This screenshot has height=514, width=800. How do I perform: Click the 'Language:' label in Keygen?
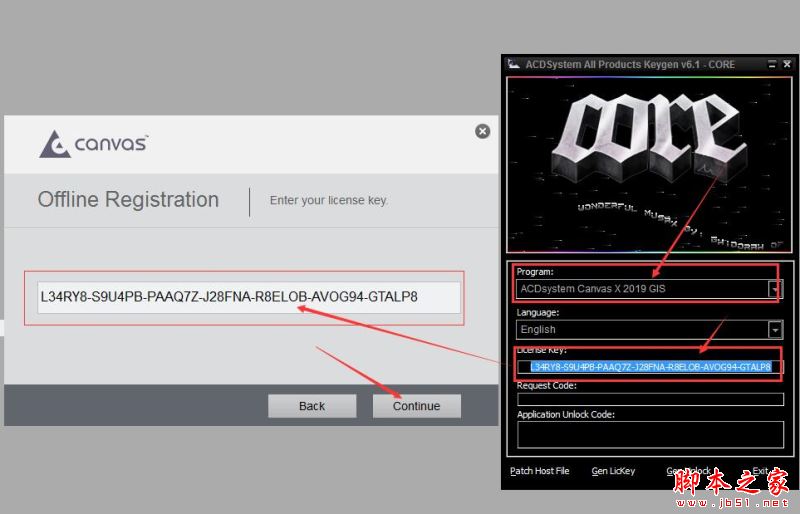coord(538,312)
